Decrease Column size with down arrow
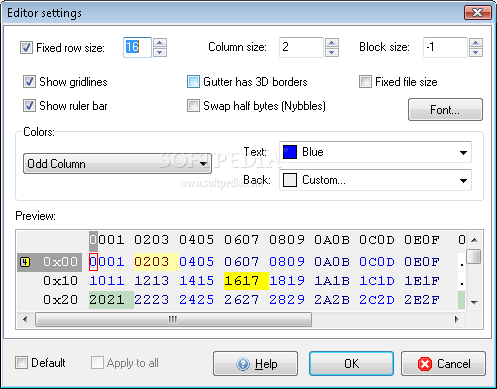The image size is (497, 389). 332,52
